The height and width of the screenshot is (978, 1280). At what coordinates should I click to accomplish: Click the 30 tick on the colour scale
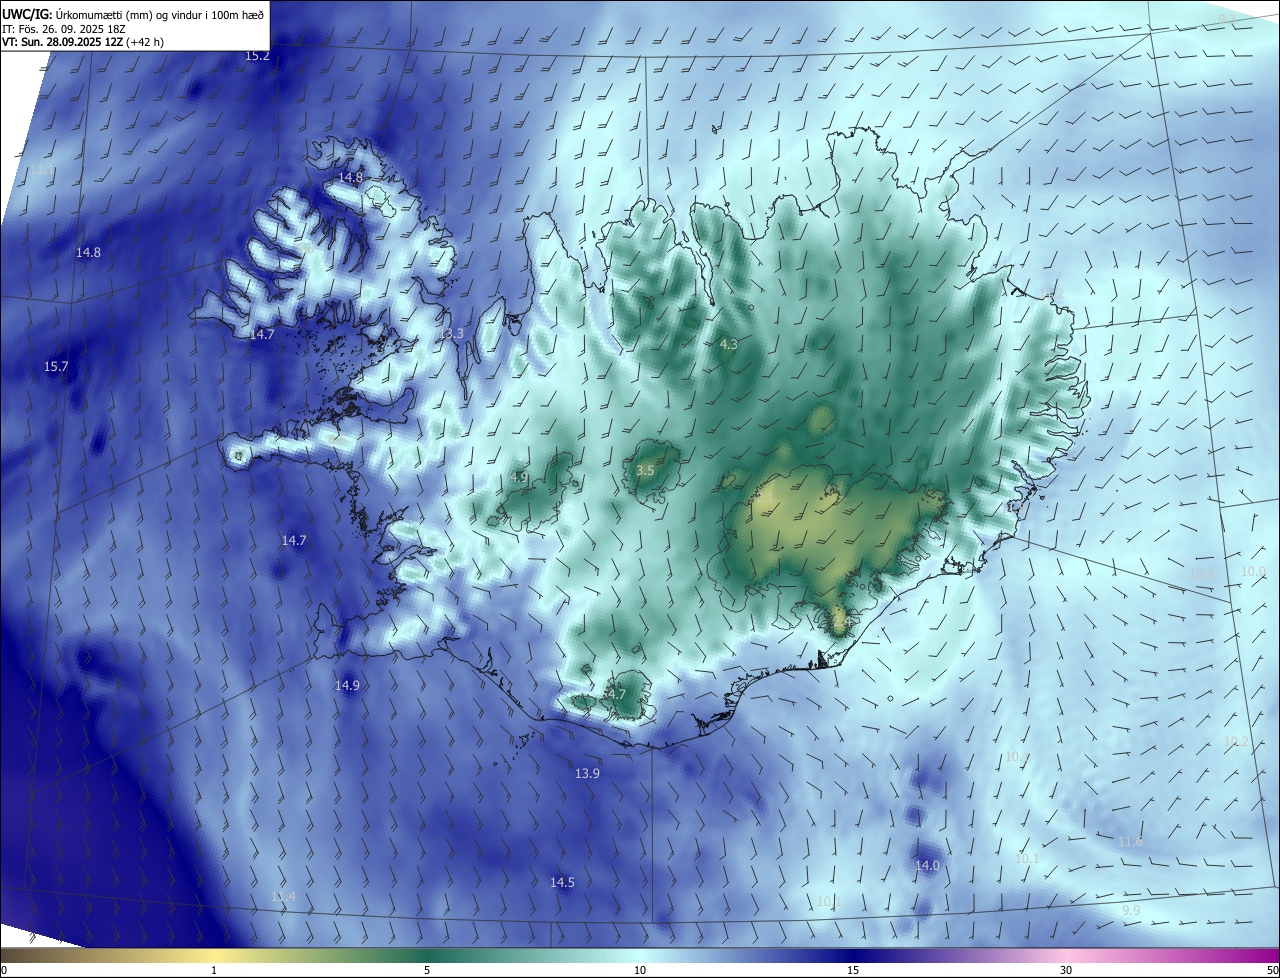click(1066, 970)
